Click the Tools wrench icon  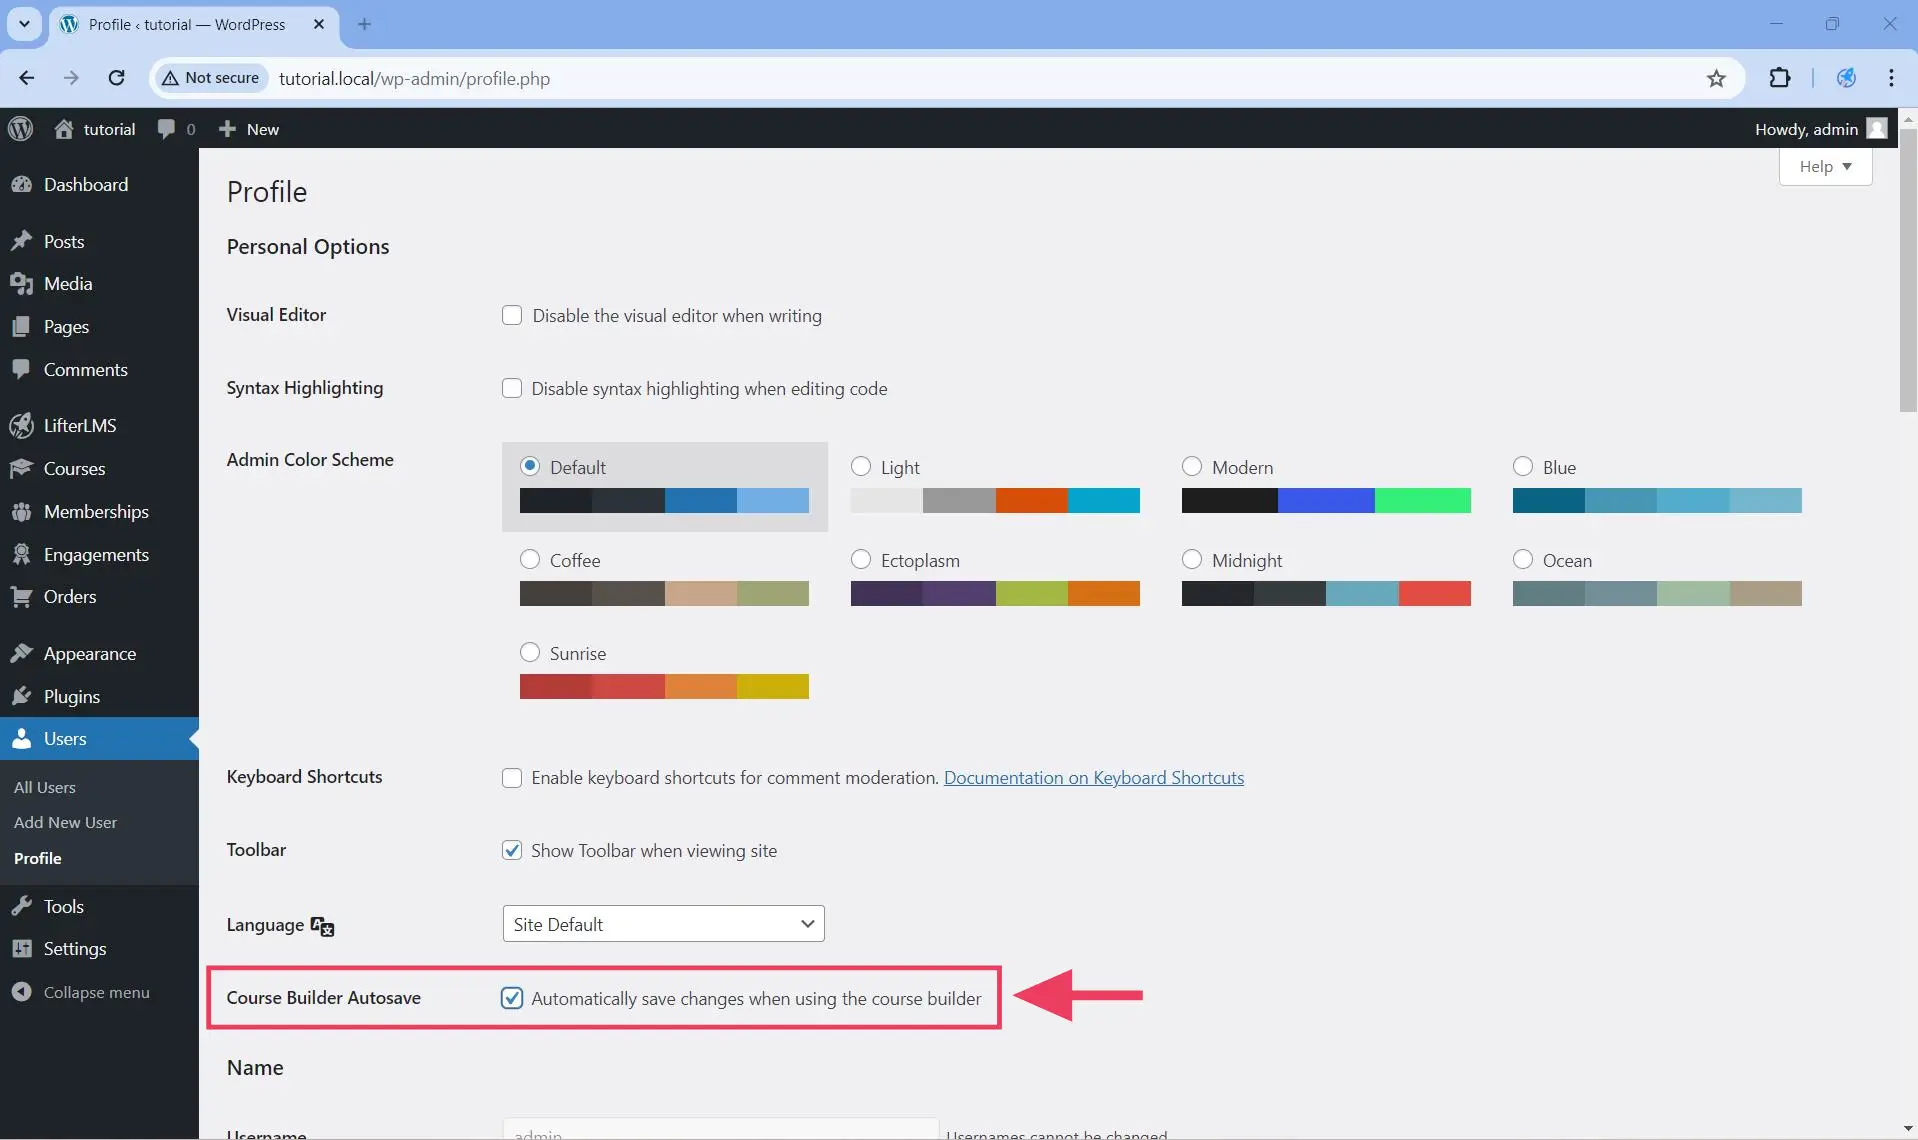[21, 906]
